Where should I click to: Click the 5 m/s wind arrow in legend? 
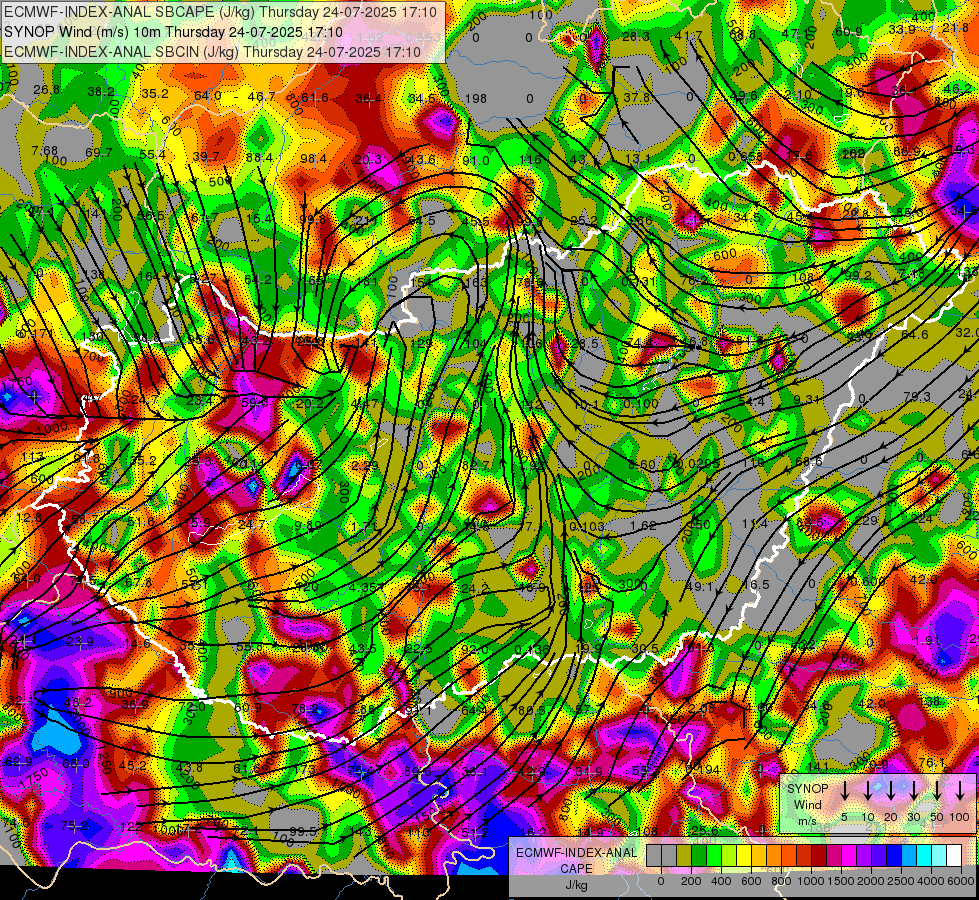(845, 791)
